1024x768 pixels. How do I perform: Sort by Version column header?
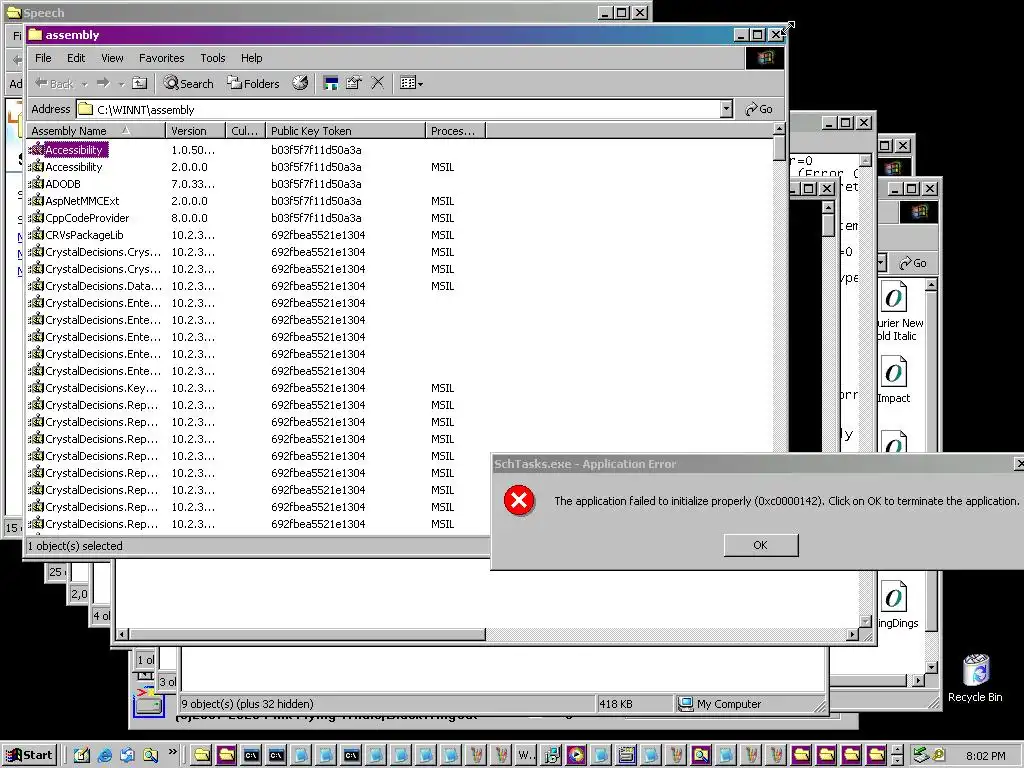pos(195,131)
